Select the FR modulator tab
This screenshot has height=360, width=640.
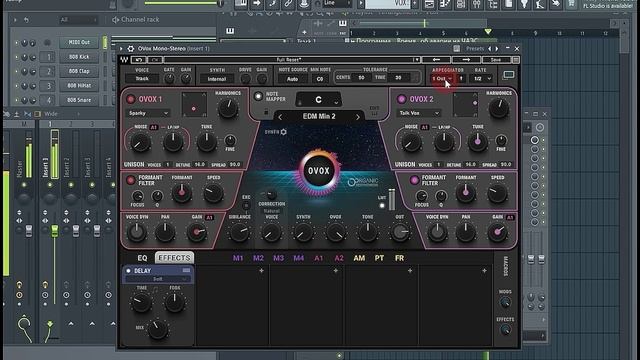[399, 258]
